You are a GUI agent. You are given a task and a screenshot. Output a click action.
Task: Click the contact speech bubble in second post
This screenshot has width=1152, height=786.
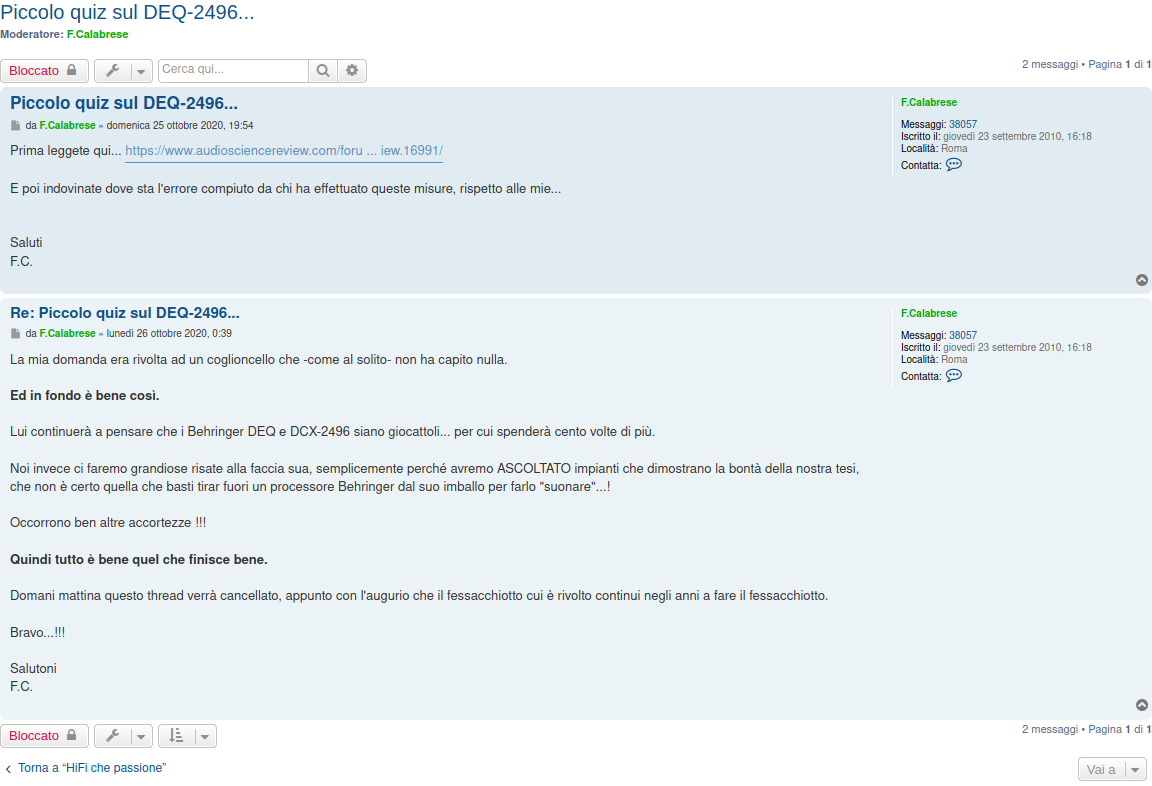[x=954, y=375]
